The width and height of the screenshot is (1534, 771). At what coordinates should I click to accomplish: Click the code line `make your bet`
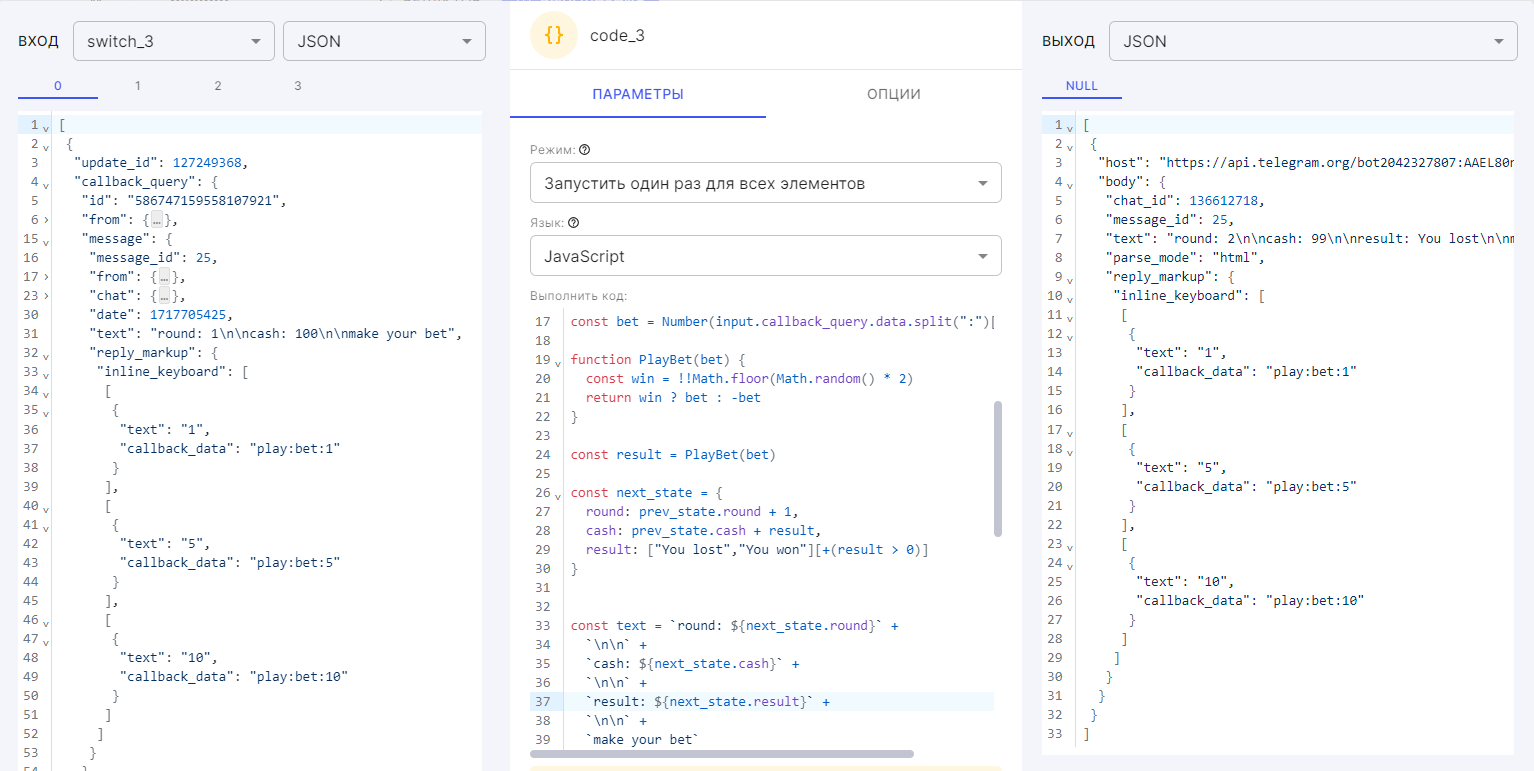[643, 740]
